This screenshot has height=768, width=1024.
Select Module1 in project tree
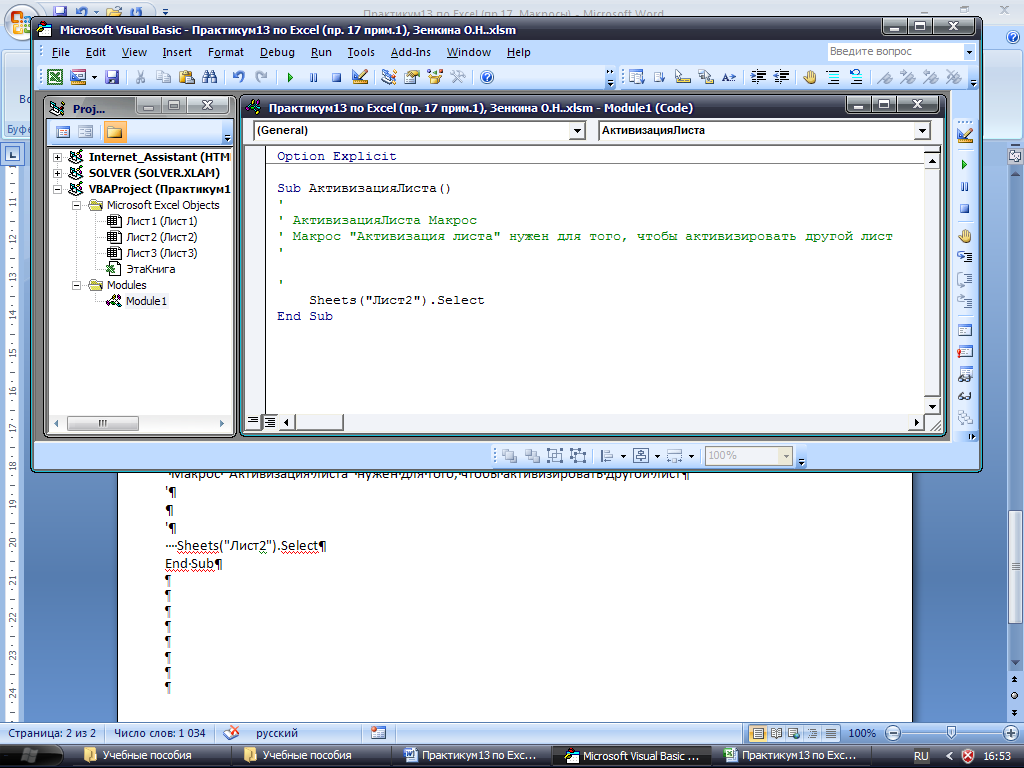tap(146, 301)
